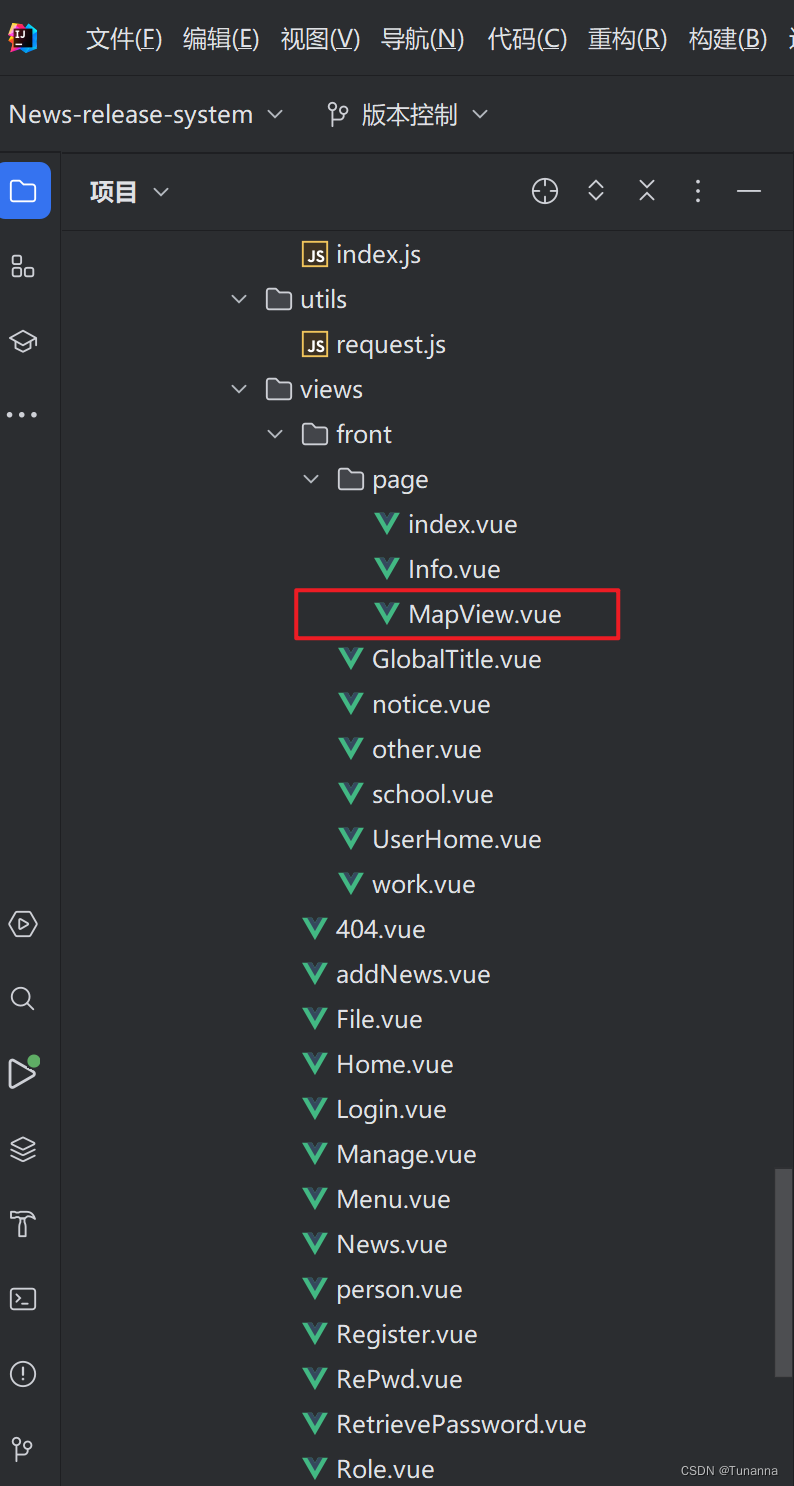This screenshot has height=1486, width=794.
Task: Open 项目 view selector dropdown
Action: click(x=130, y=191)
